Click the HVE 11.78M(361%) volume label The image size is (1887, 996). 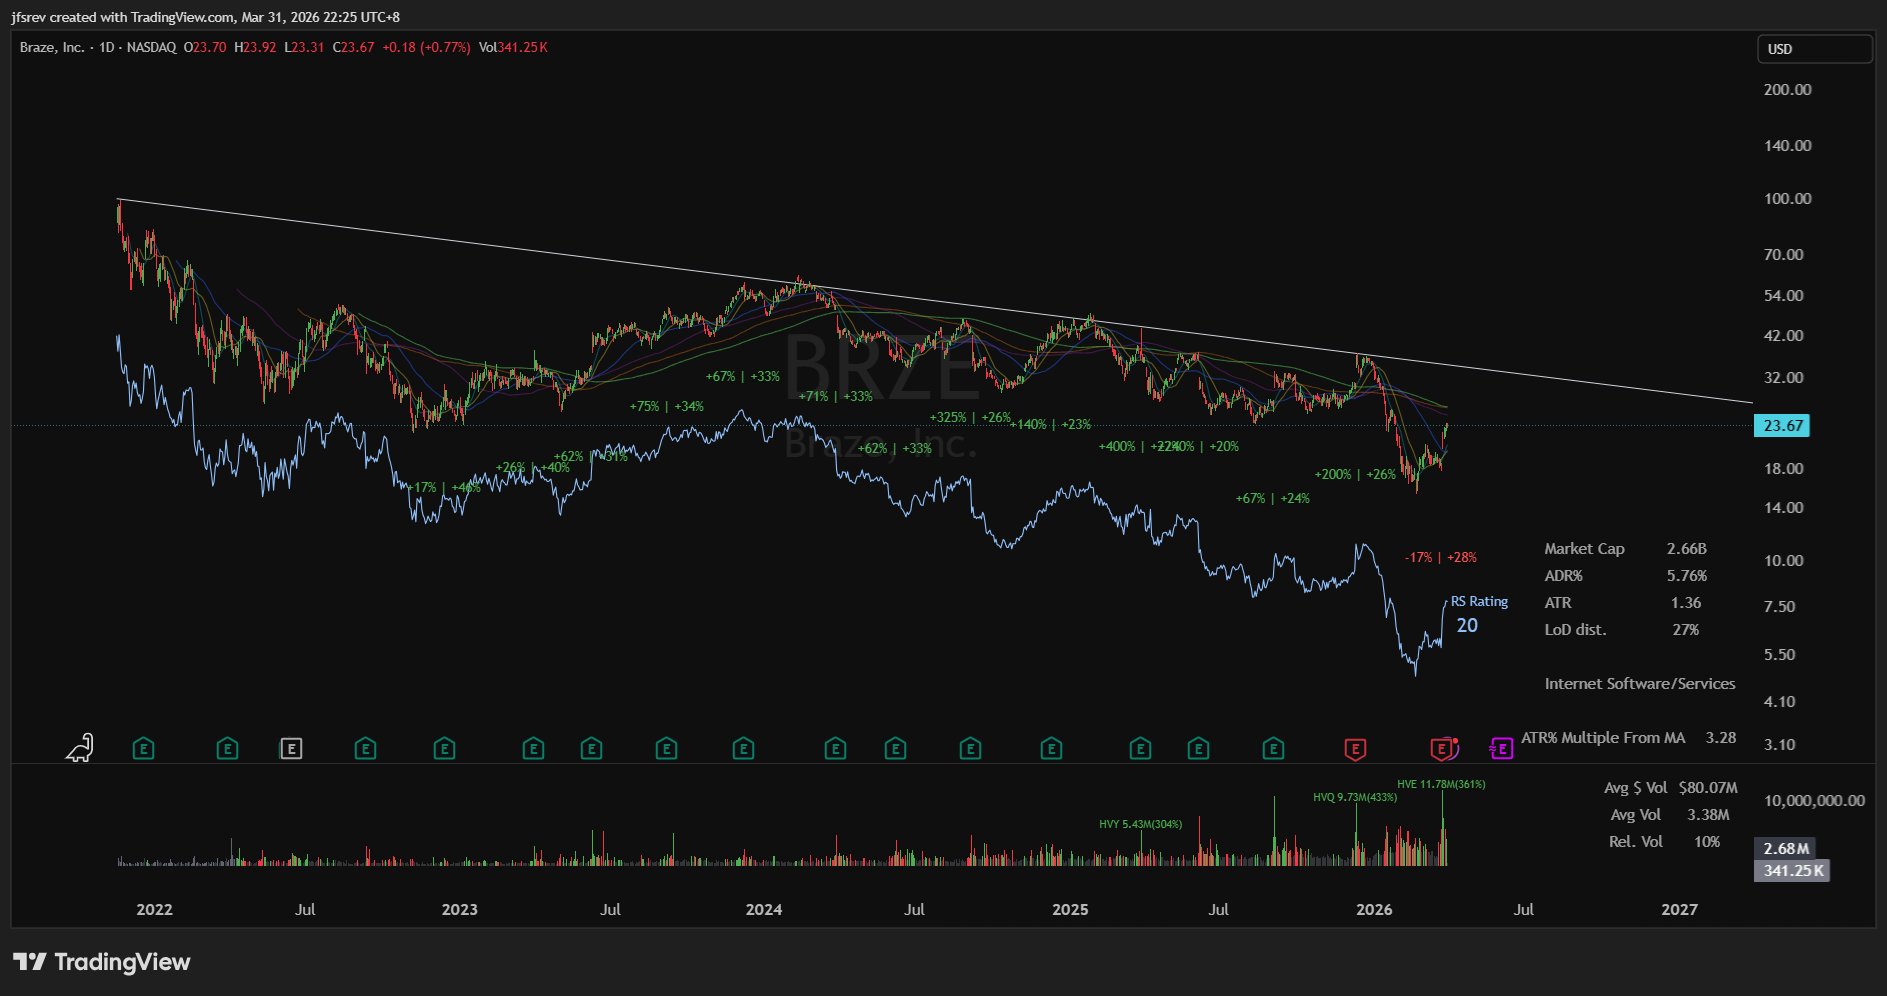(1441, 784)
